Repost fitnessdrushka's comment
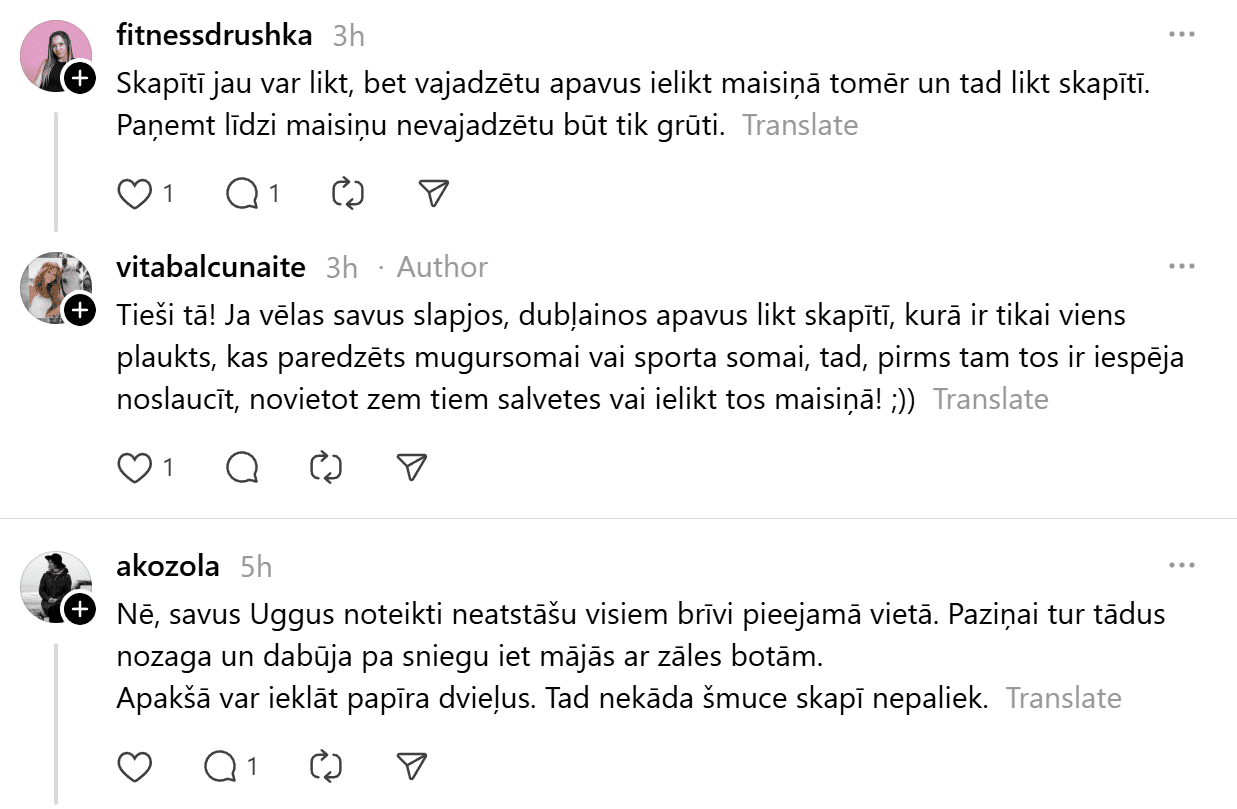This screenshot has width=1237, height=809. pos(347,193)
